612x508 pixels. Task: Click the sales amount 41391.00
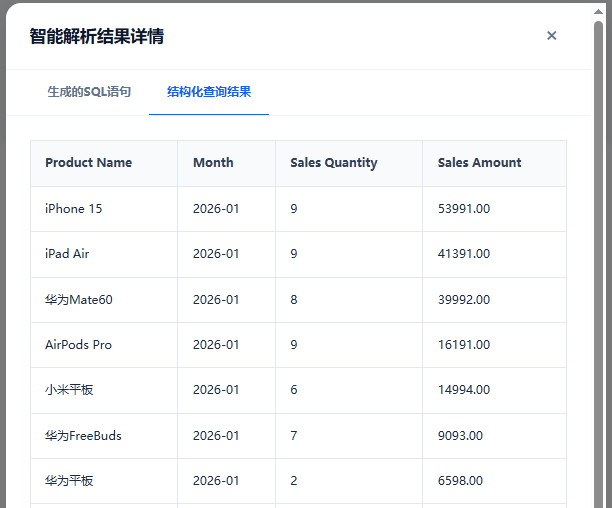coord(464,254)
